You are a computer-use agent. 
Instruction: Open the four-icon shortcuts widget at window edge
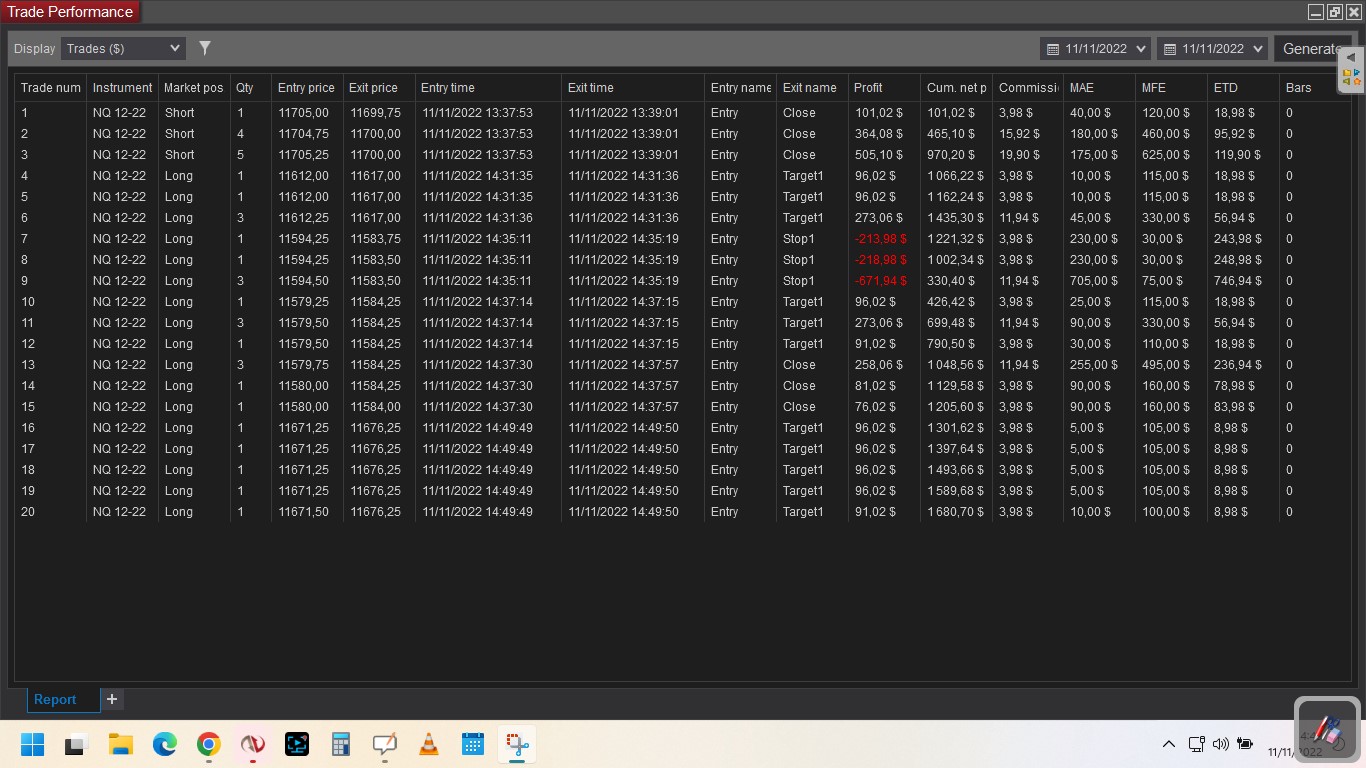[x=1350, y=77]
